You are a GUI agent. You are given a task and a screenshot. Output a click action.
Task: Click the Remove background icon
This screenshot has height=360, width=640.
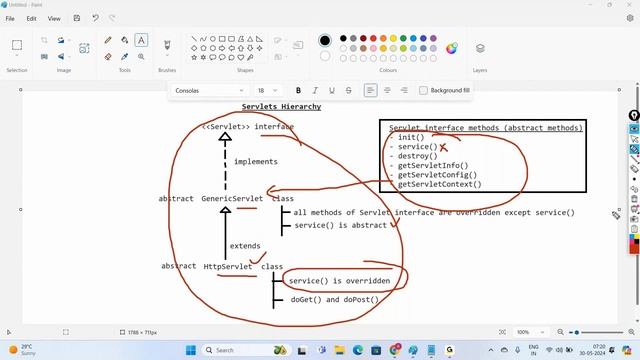tap(84, 48)
